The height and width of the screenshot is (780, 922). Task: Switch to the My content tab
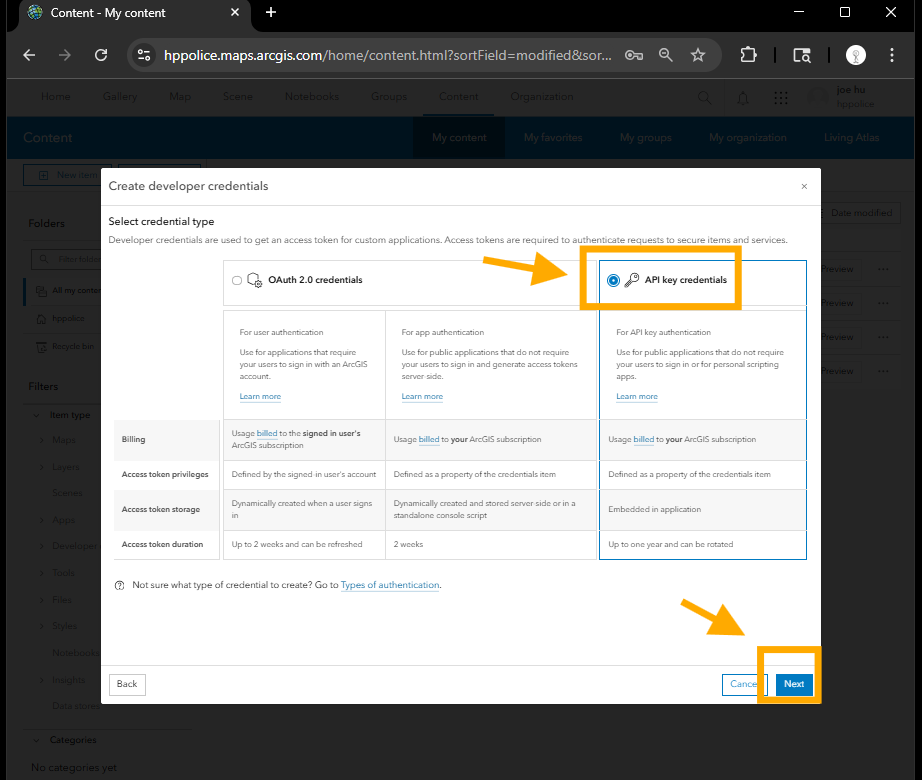click(459, 138)
